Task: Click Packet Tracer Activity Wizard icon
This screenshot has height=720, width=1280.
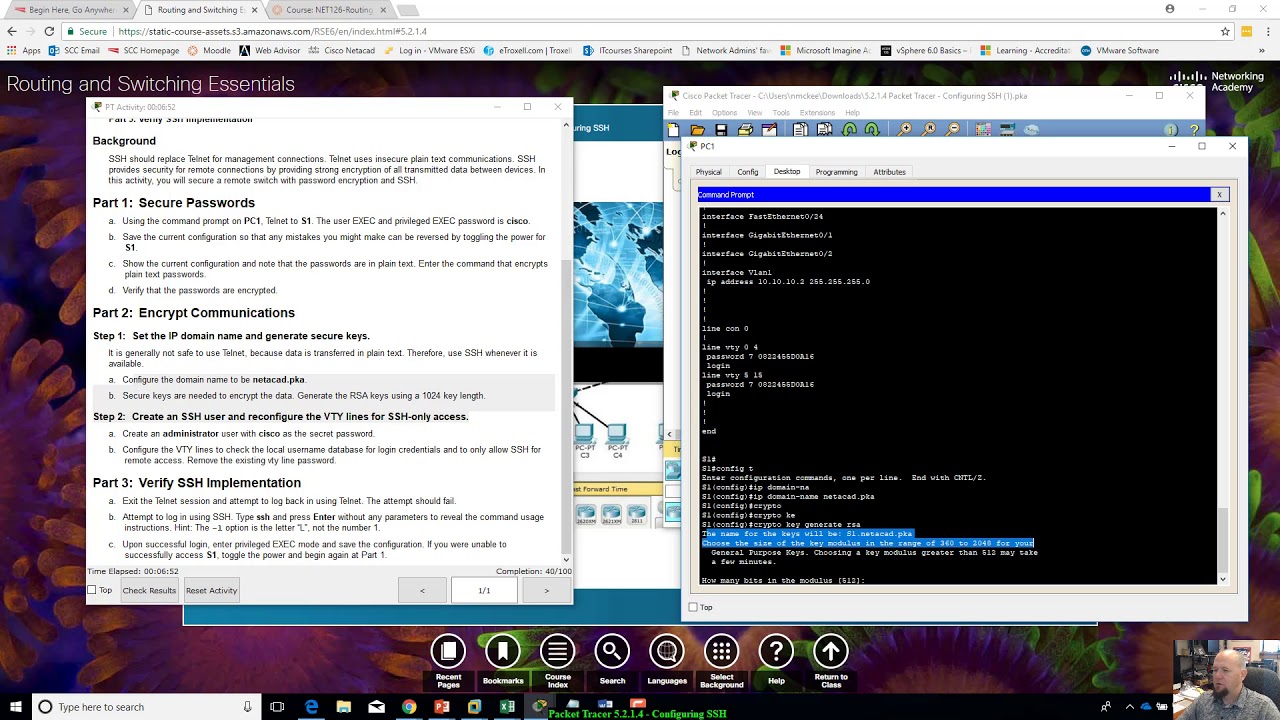Action: point(769,130)
